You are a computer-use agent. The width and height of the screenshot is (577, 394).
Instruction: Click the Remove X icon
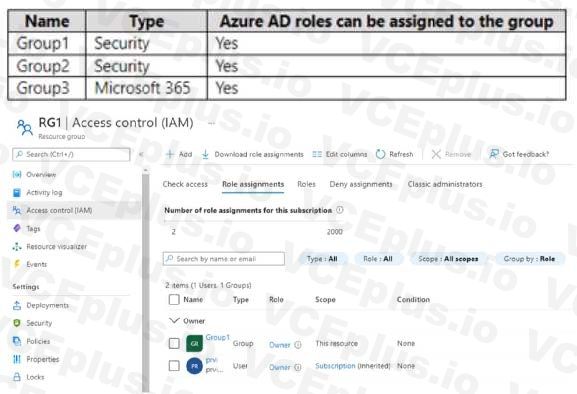tap(436, 154)
